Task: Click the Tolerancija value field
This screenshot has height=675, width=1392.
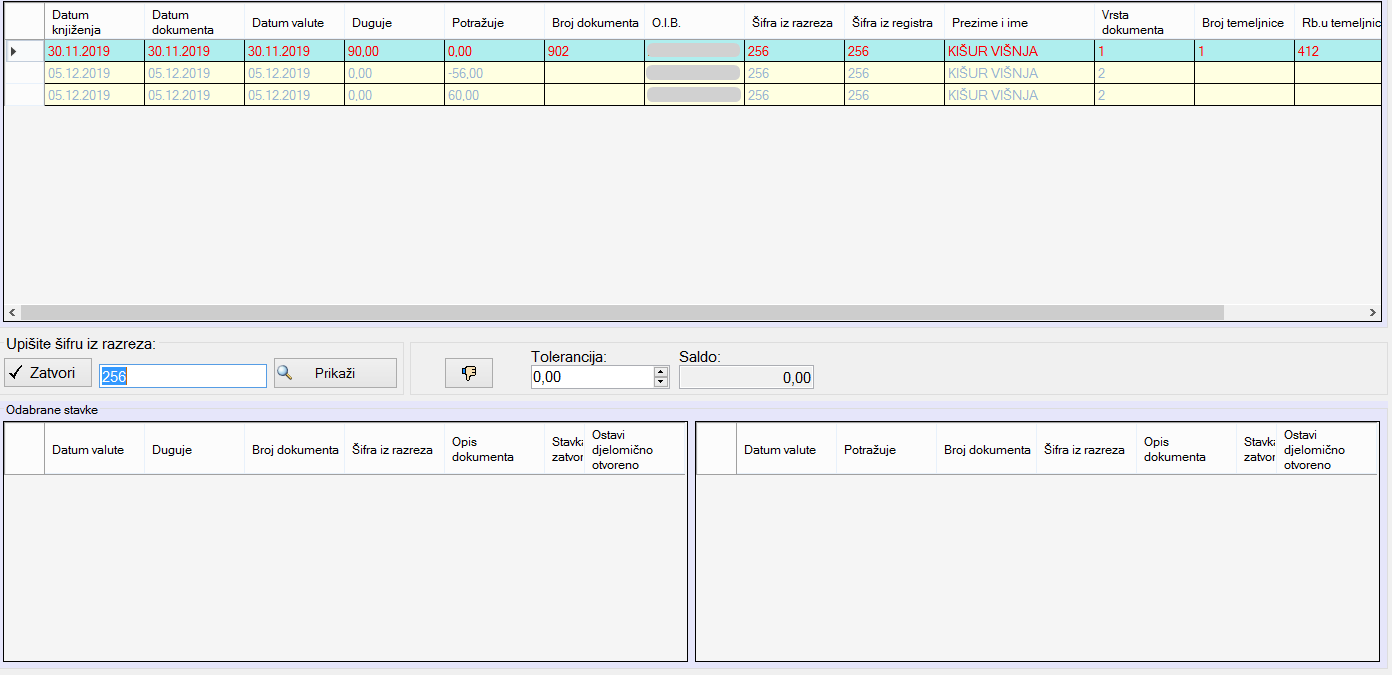Action: click(591, 377)
